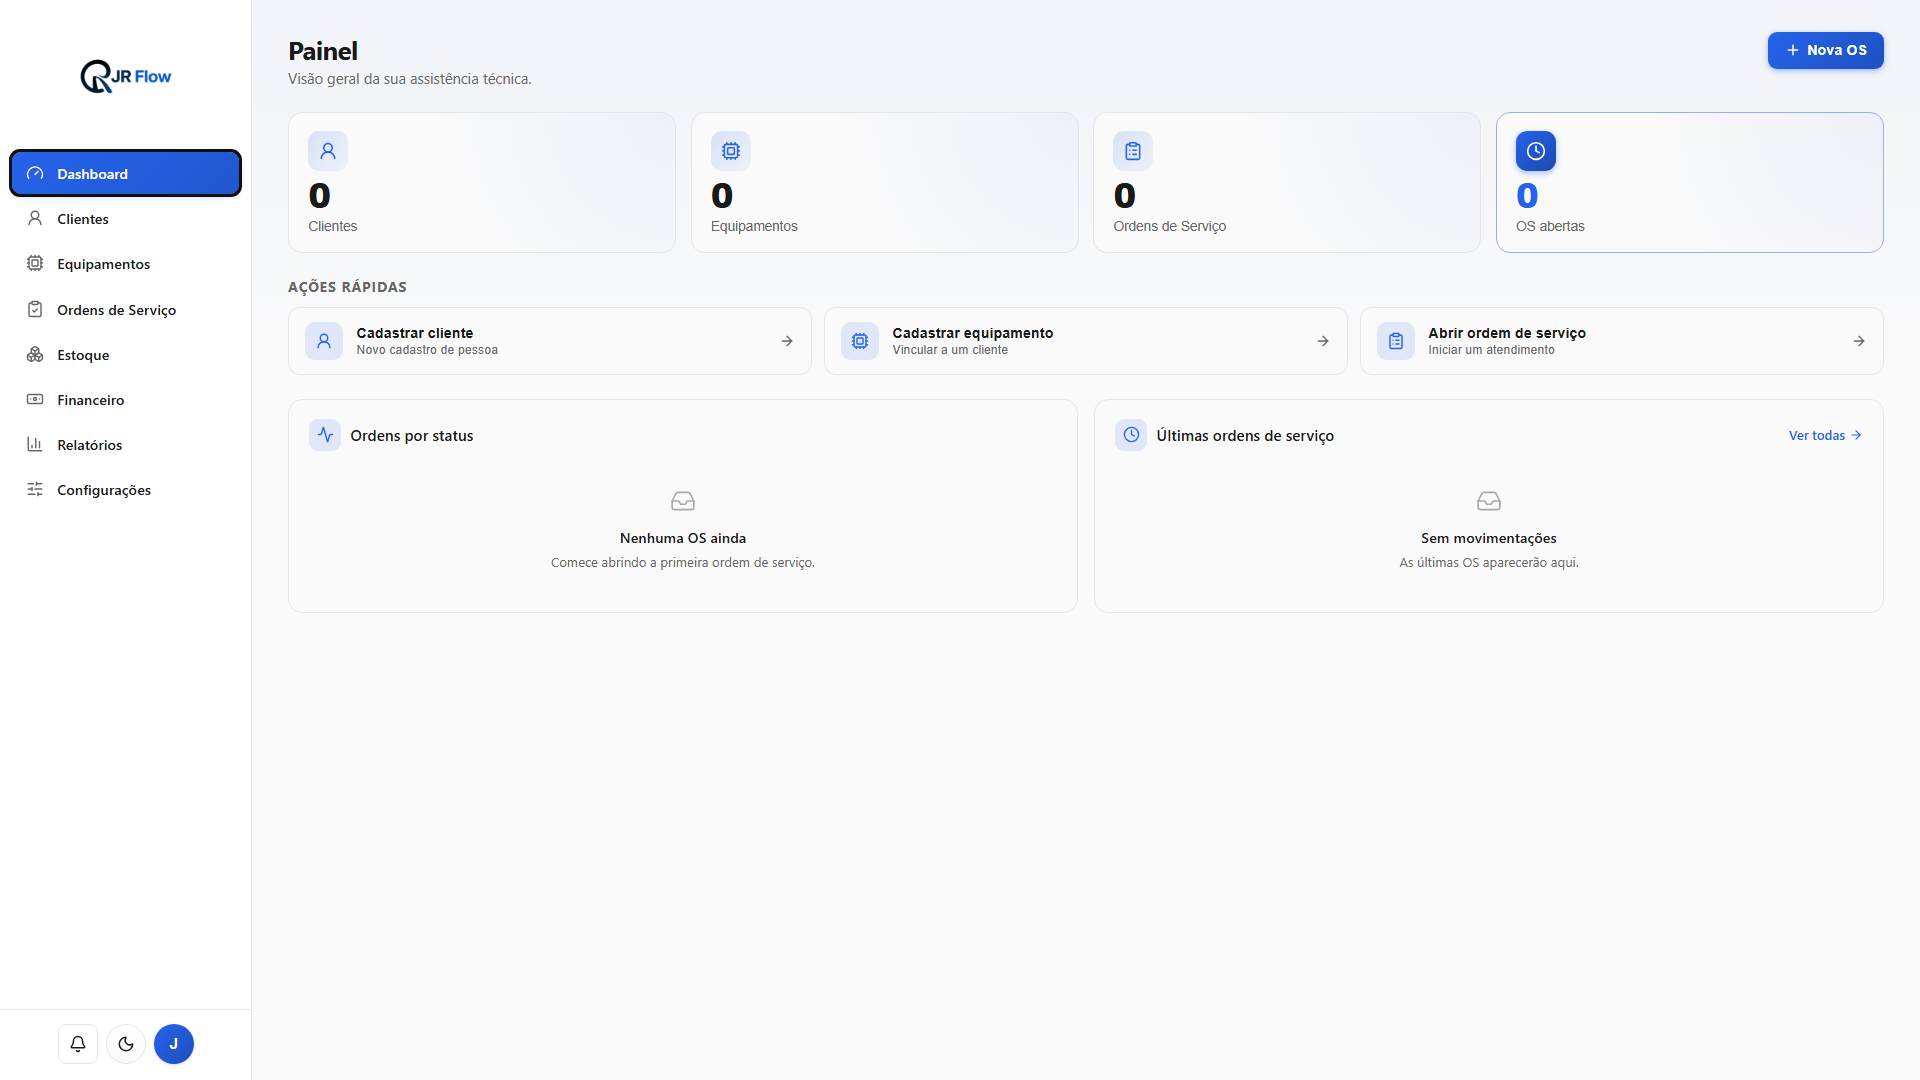Click arrow on Cadastrar equipamento card
Image resolution: width=1920 pixels, height=1080 pixels.
click(x=1323, y=341)
